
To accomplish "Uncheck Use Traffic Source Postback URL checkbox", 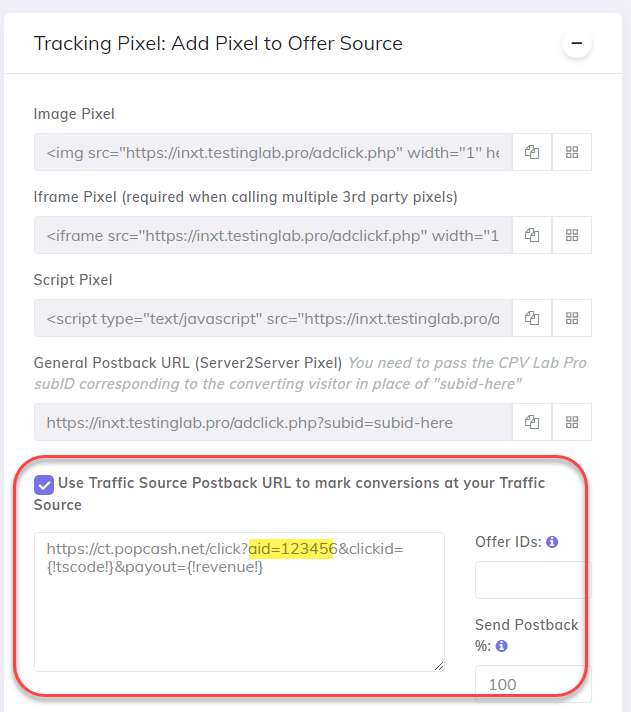I will tap(44, 485).
